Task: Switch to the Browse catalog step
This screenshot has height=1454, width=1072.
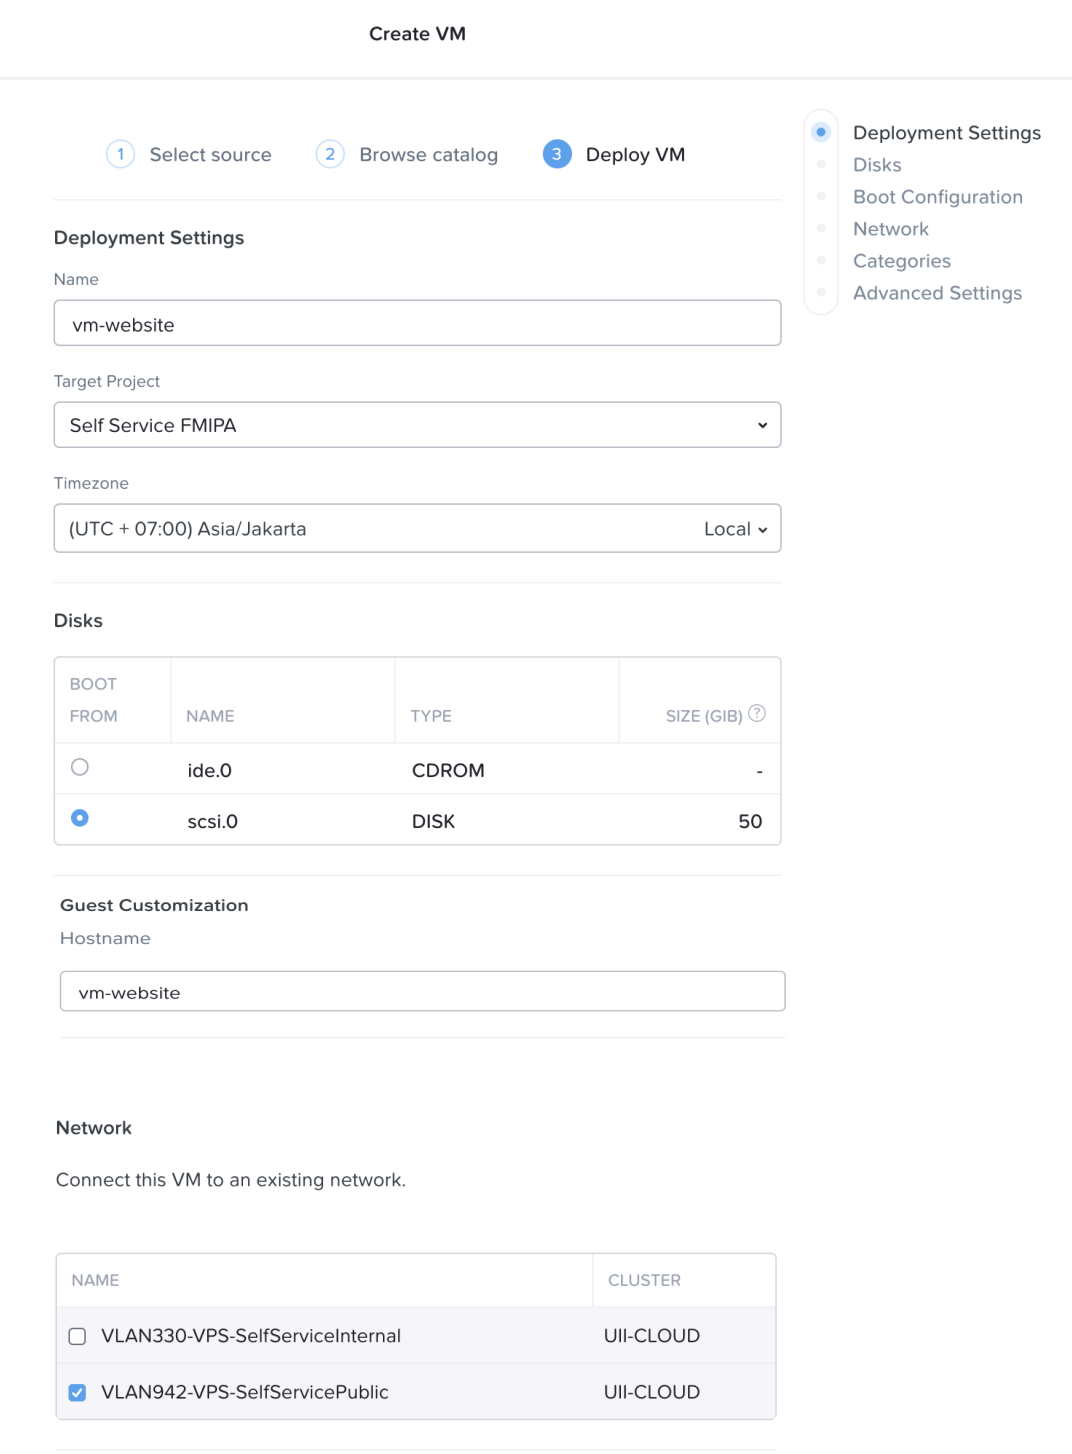Action: 428,154
